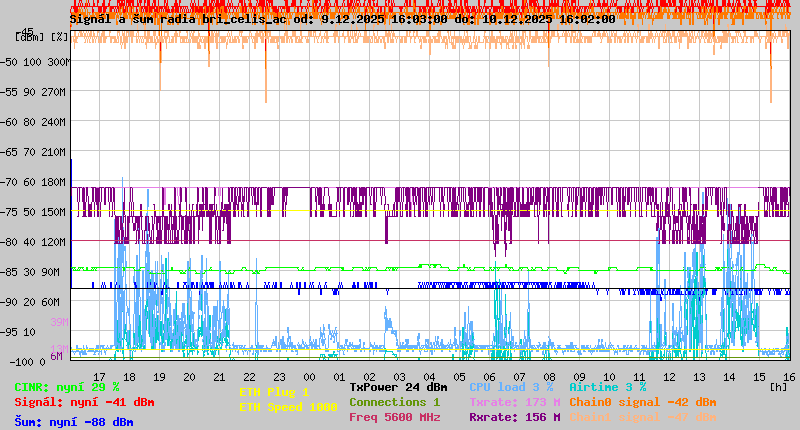Click the '-55 90 270M' y-axis label
This screenshot has height=430, width=800.
33,92
